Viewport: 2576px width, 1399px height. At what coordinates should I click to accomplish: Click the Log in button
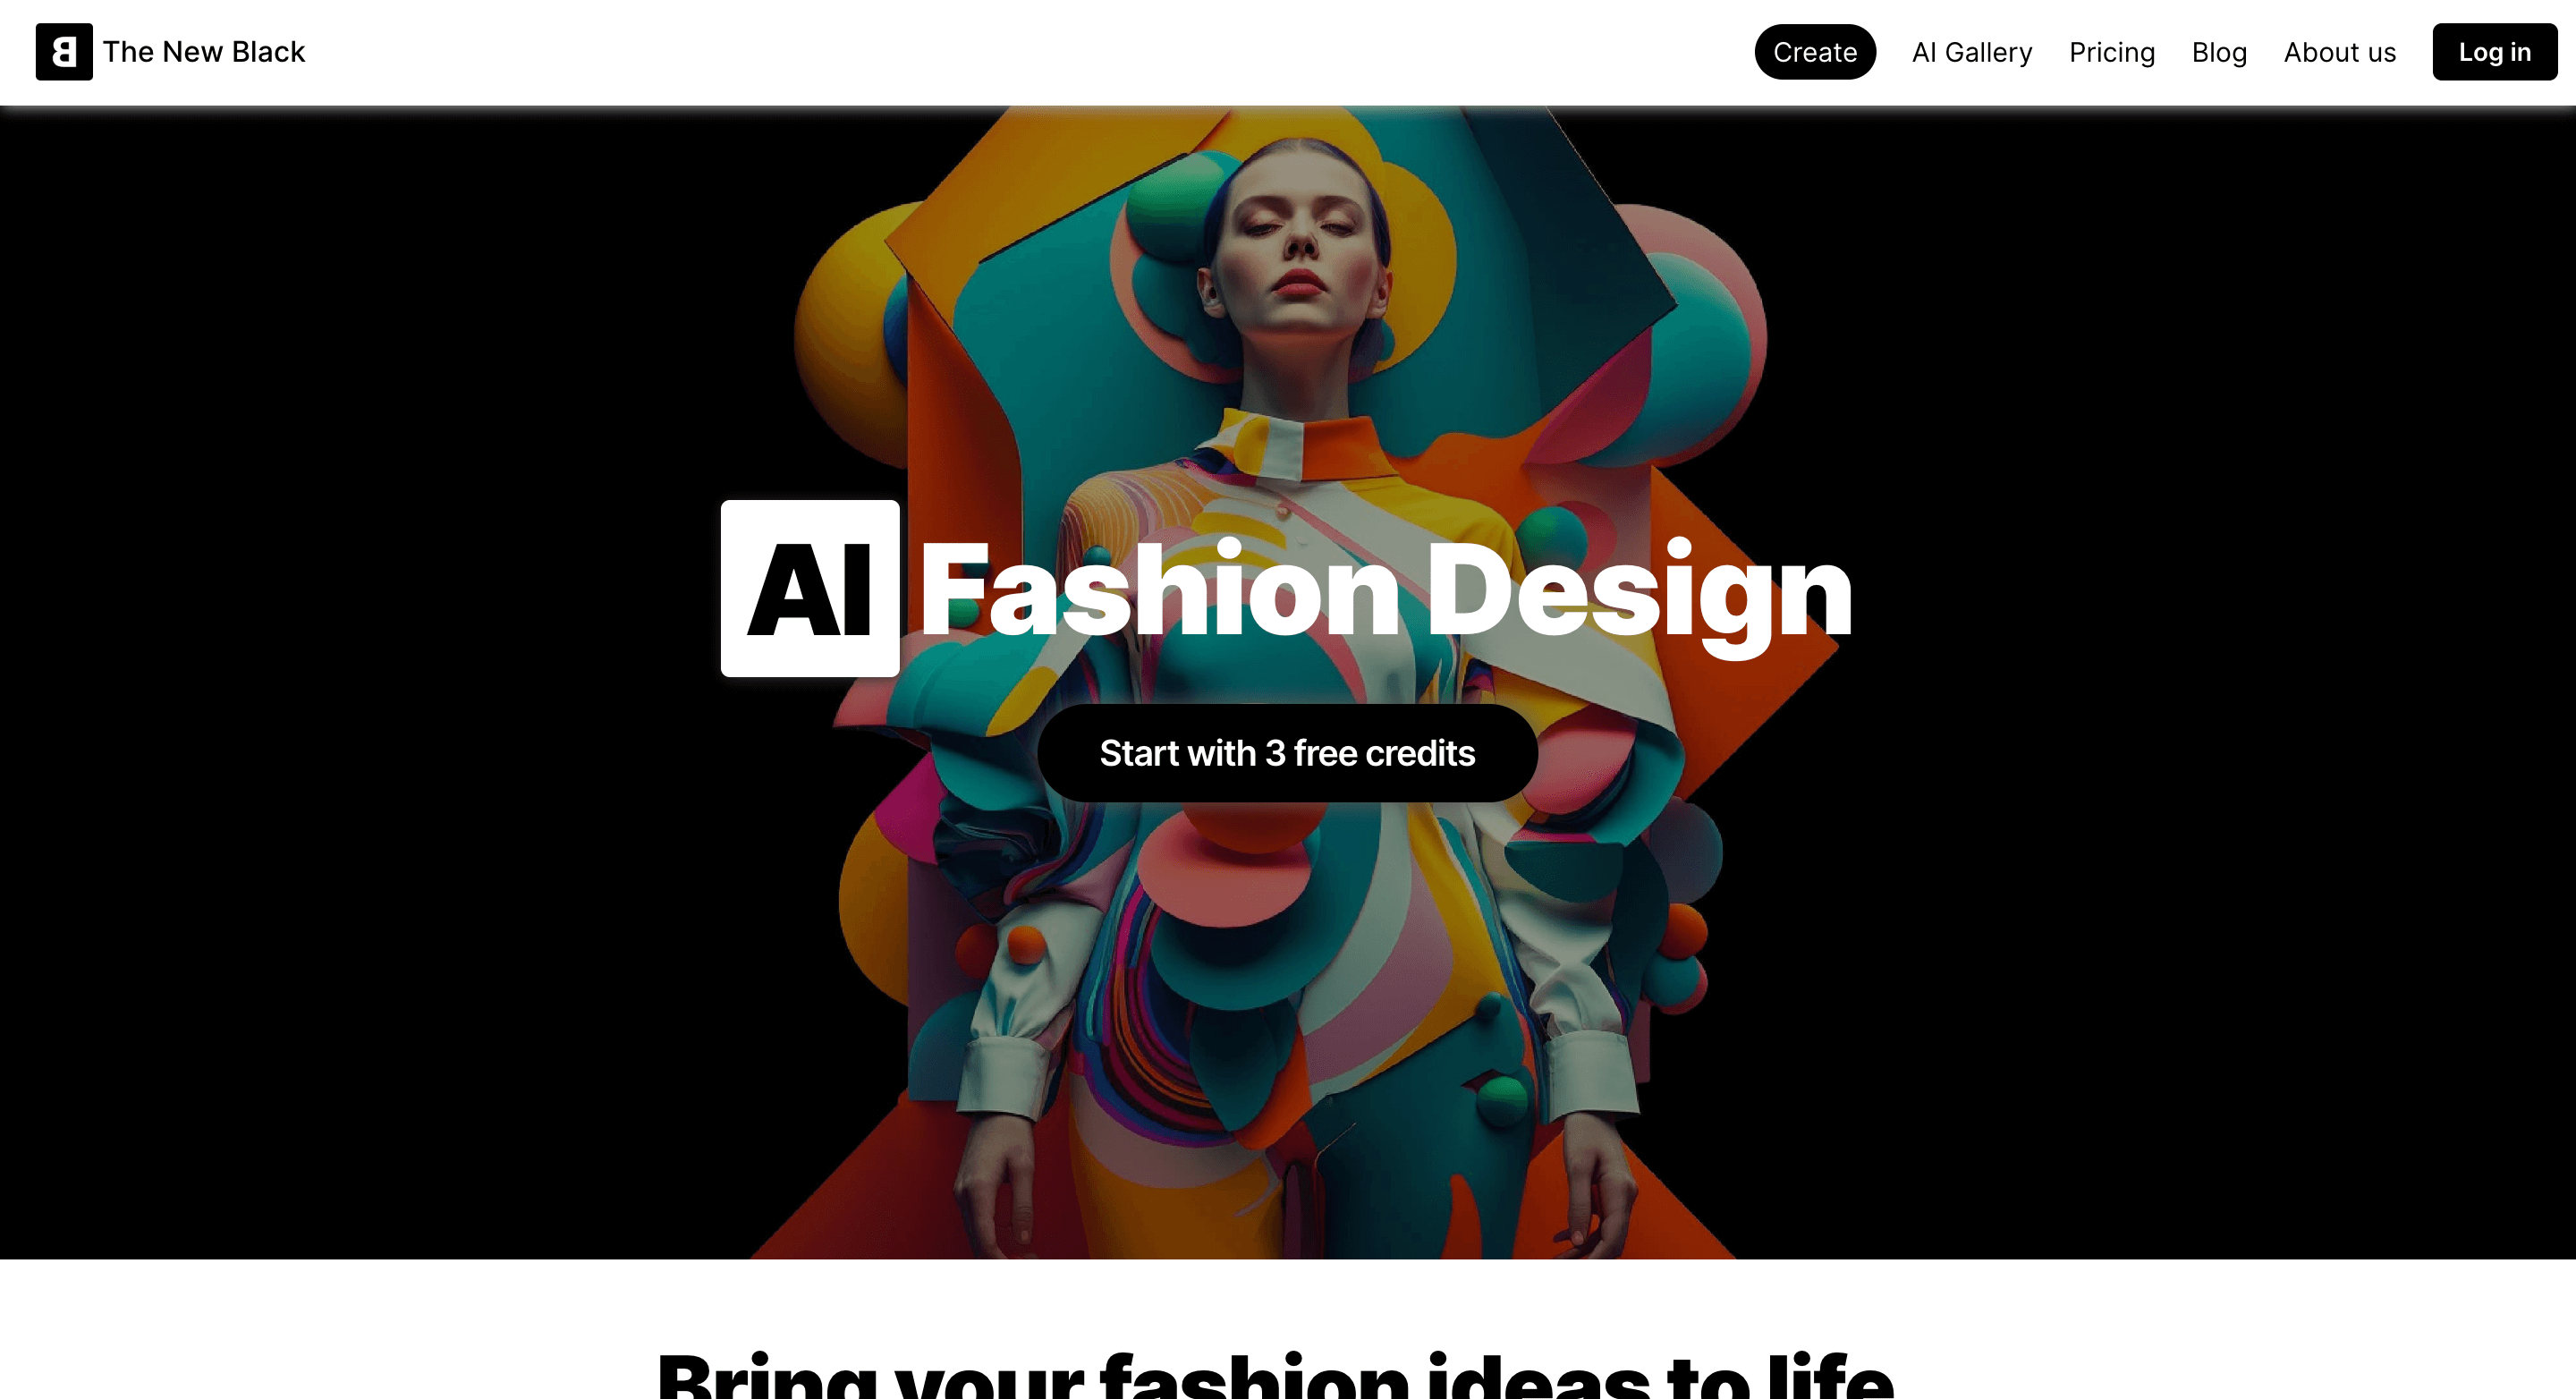[2494, 52]
